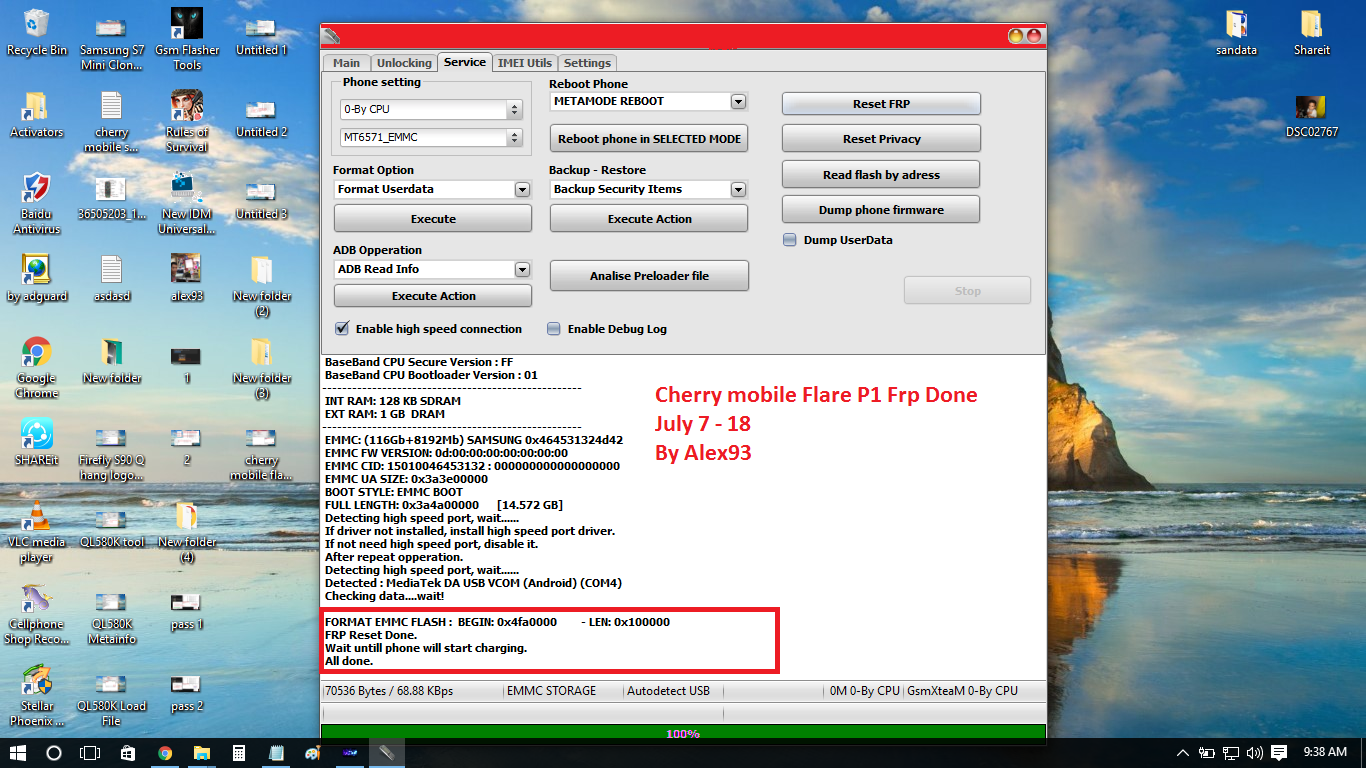Open the Recycle Bin desktop icon
This screenshot has height=768, width=1366.
[x=37, y=32]
